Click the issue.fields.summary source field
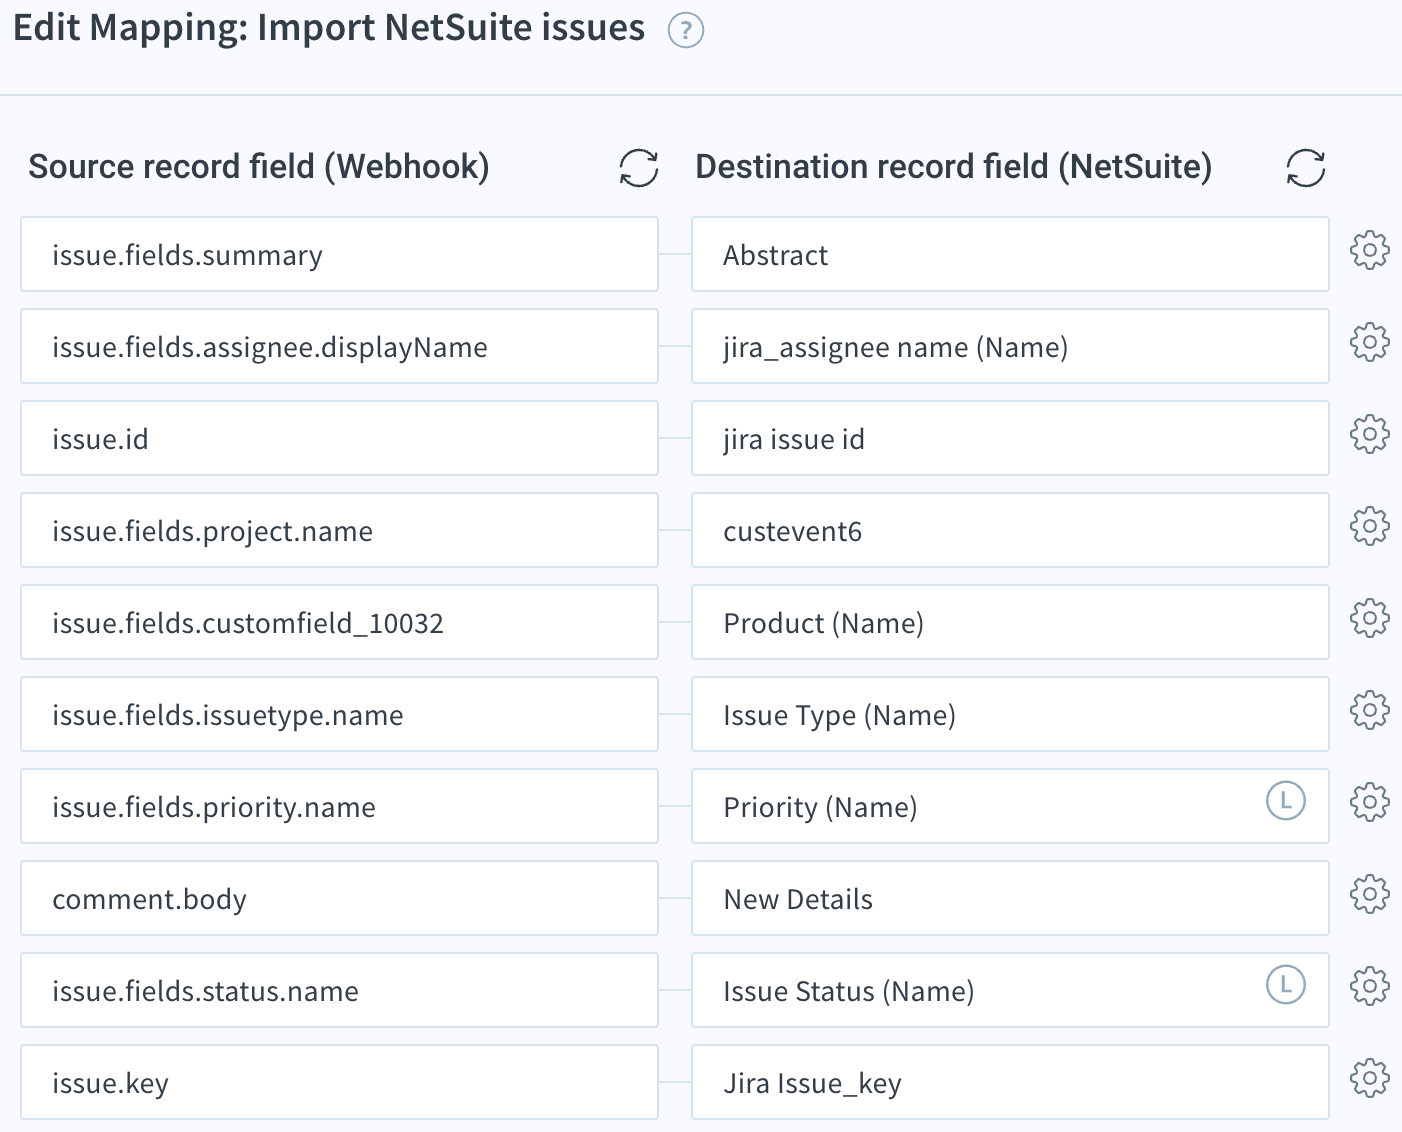Screen dimensions: 1402x1132 point(339,255)
